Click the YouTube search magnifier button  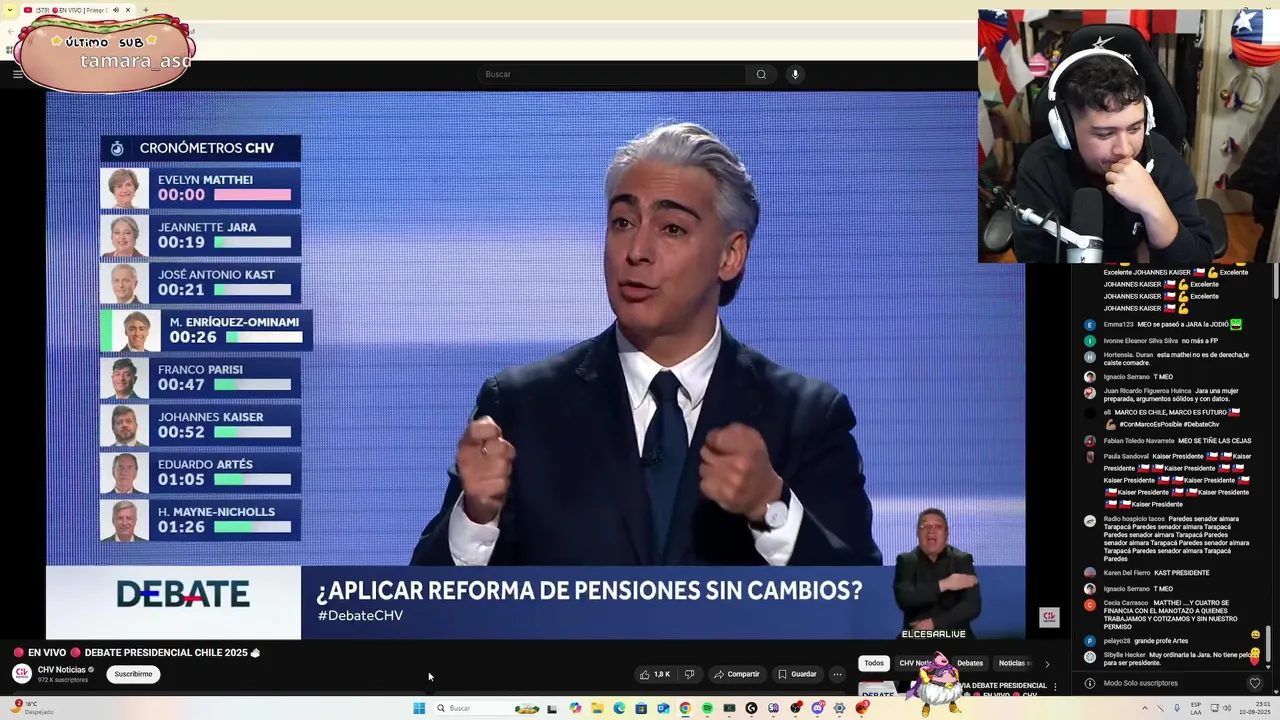[x=761, y=74]
